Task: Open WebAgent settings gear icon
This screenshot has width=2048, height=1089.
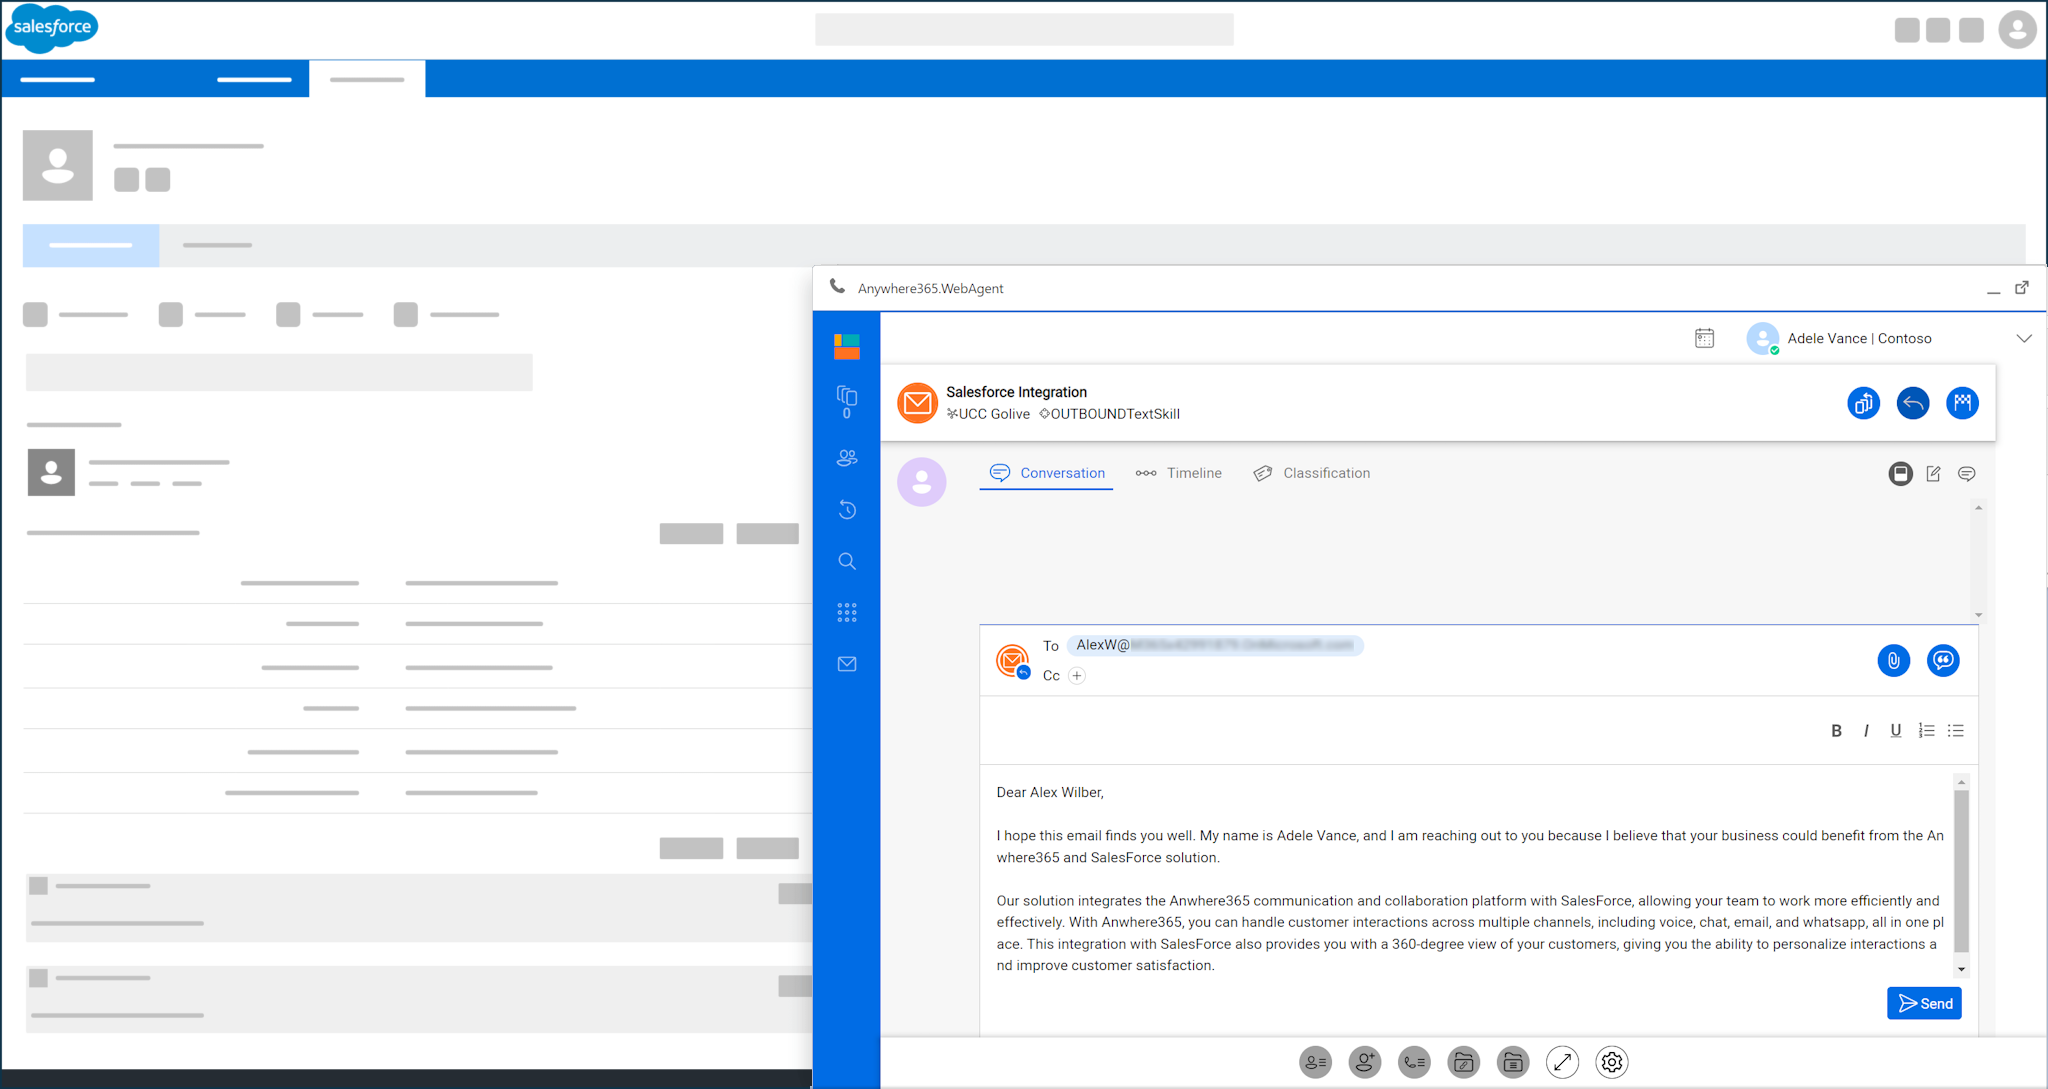Action: (1612, 1062)
